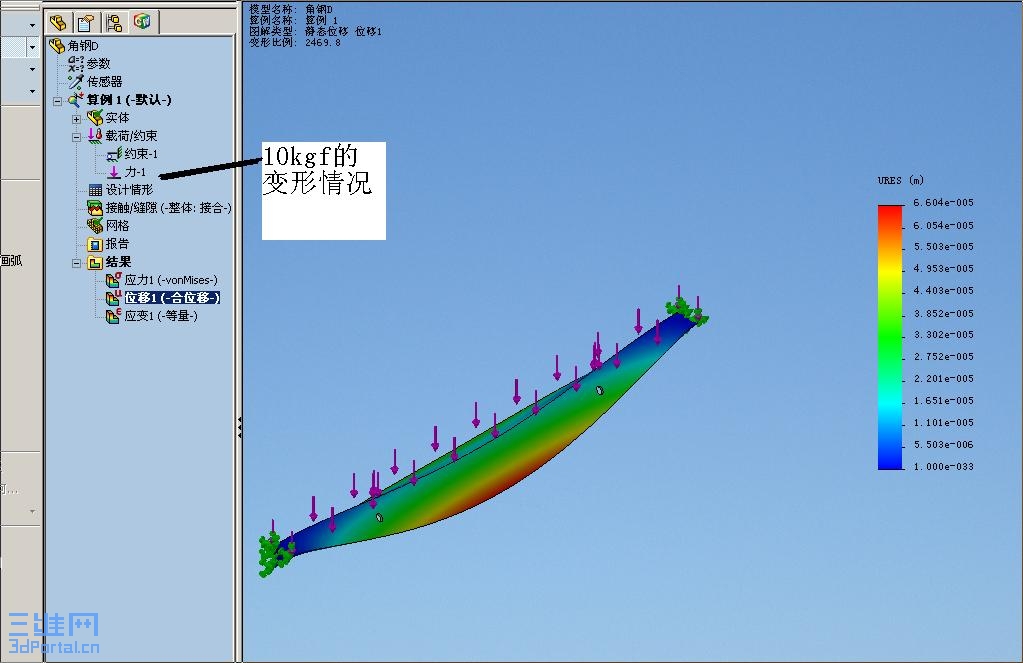Click the URES (m) legend title

click(900, 180)
